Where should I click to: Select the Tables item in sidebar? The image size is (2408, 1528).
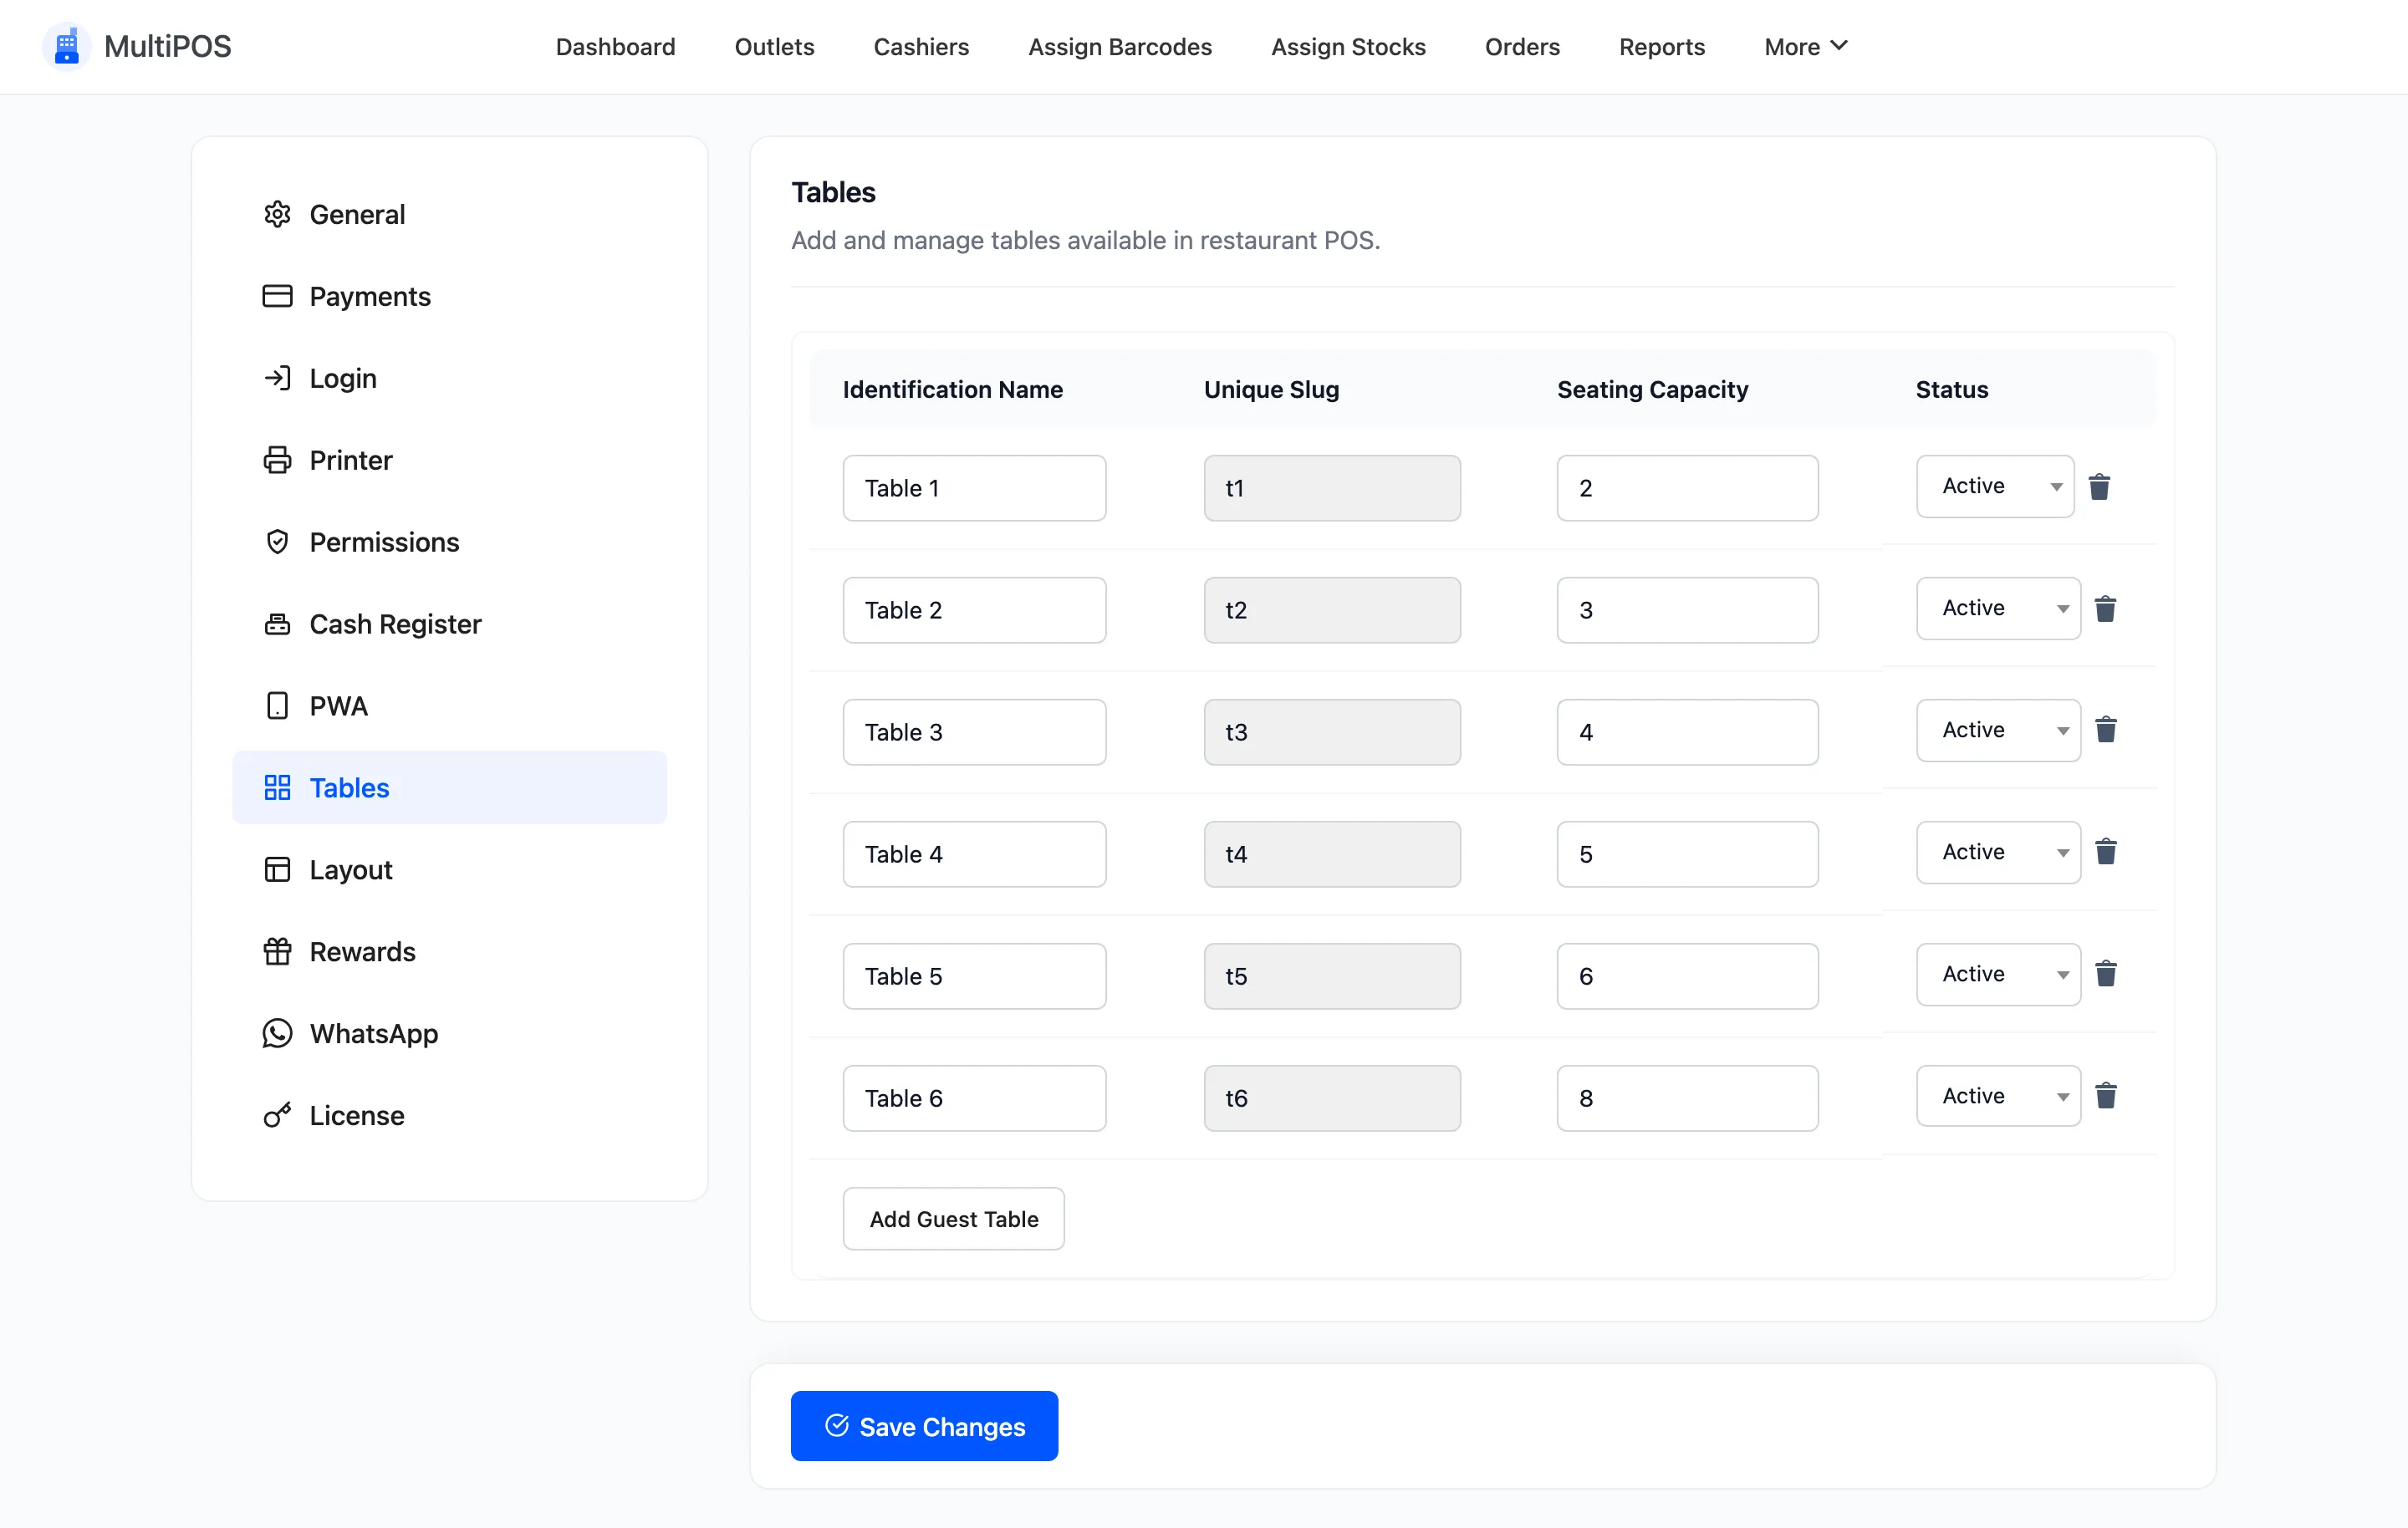click(x=449, y=788)
